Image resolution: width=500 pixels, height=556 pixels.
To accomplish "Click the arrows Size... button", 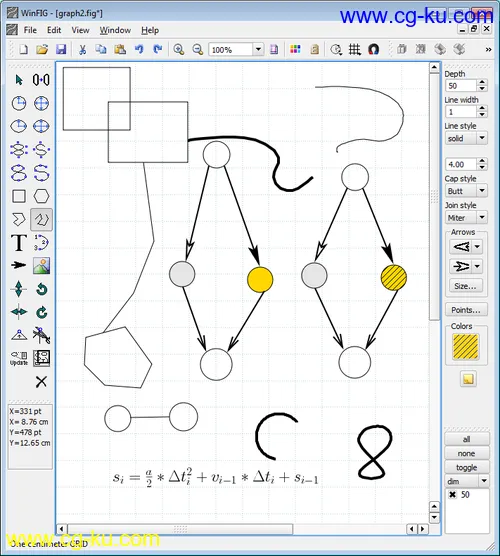I will coord(466,286).
